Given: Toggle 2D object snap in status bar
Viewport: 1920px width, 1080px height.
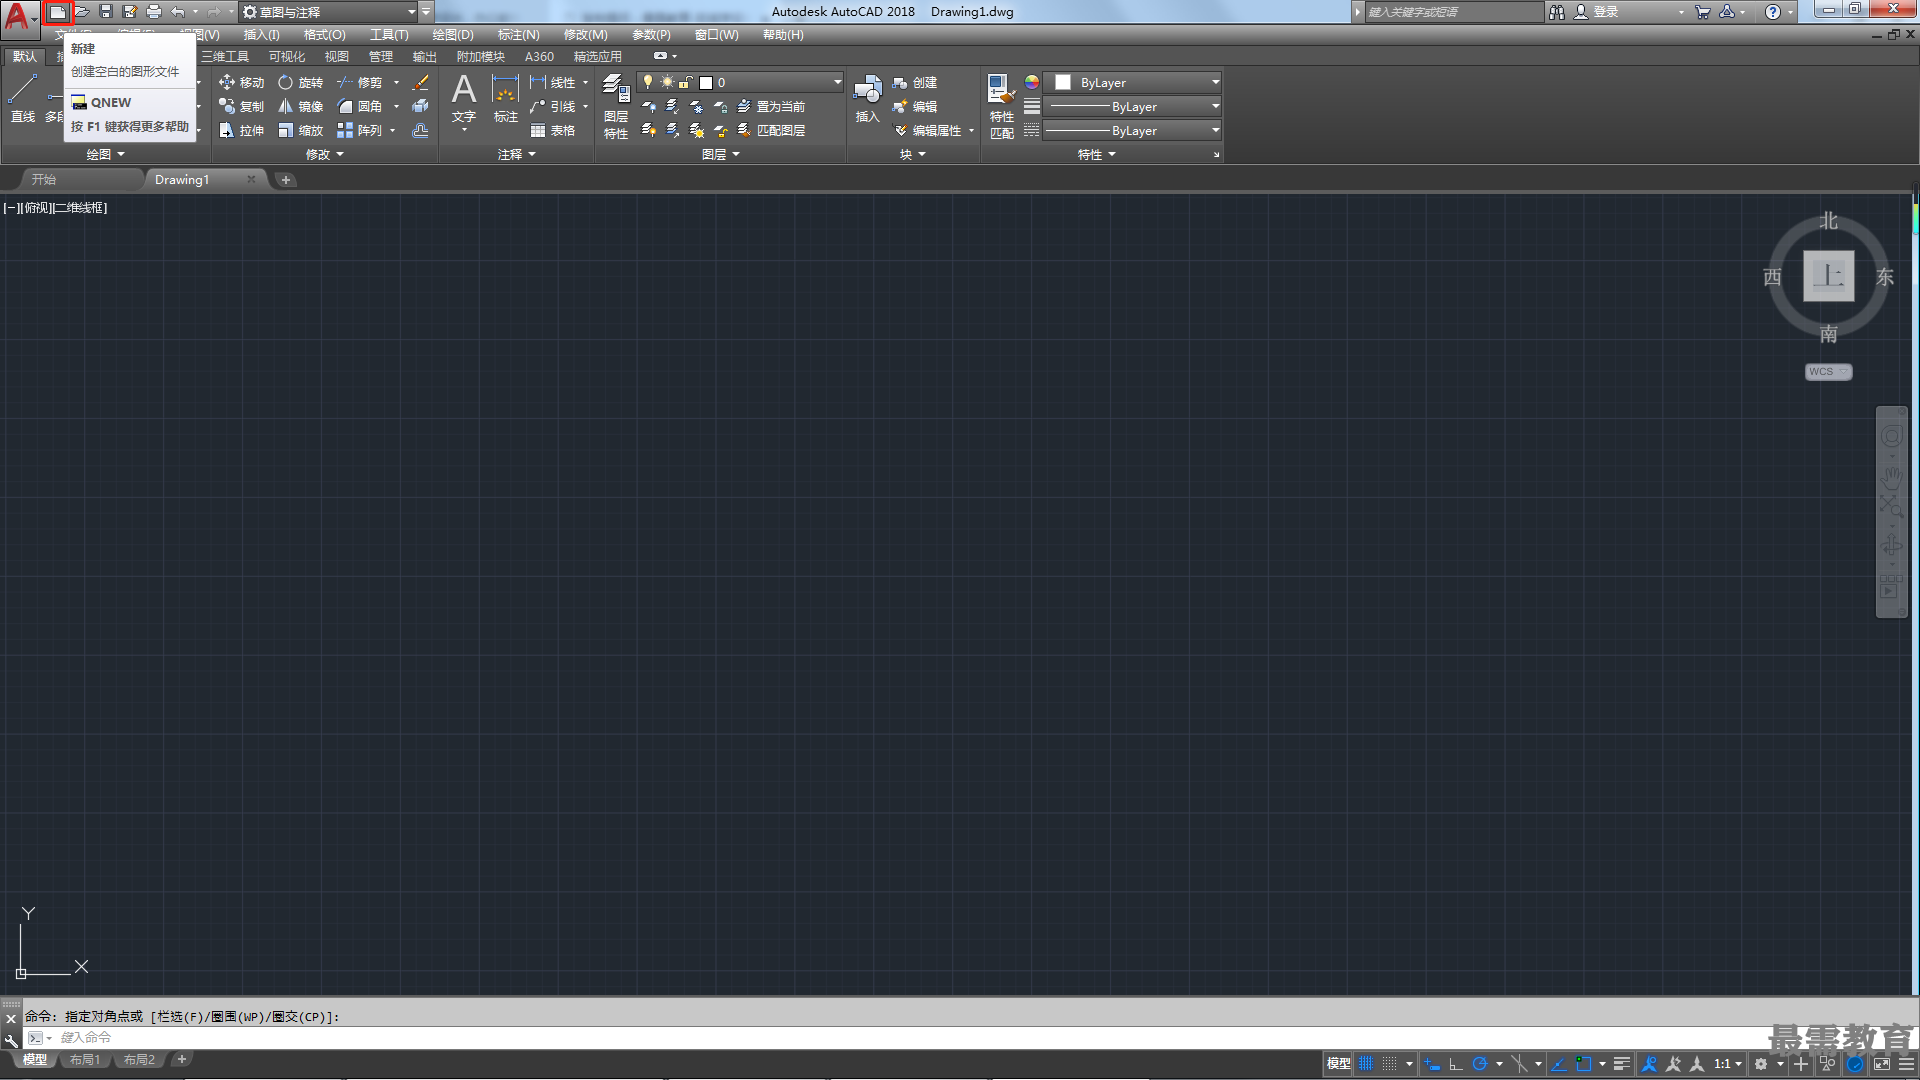Looking at the screenshot, I should point(1584,1063).
